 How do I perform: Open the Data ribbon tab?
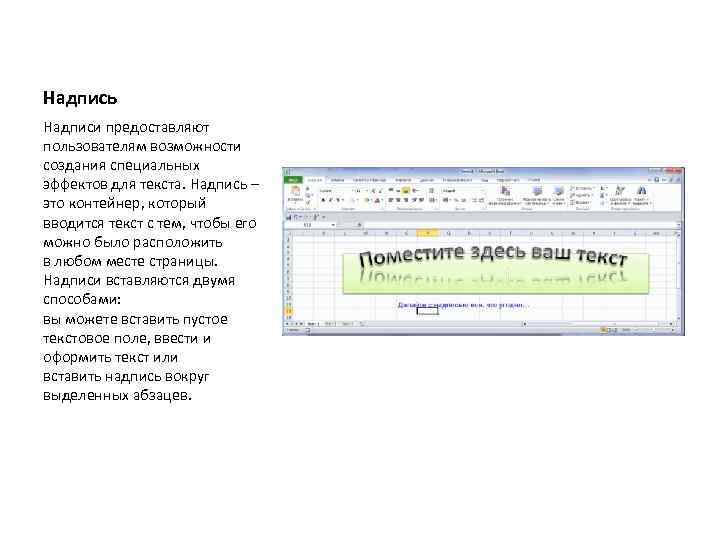pyautogui.click(x=427, y=180)
